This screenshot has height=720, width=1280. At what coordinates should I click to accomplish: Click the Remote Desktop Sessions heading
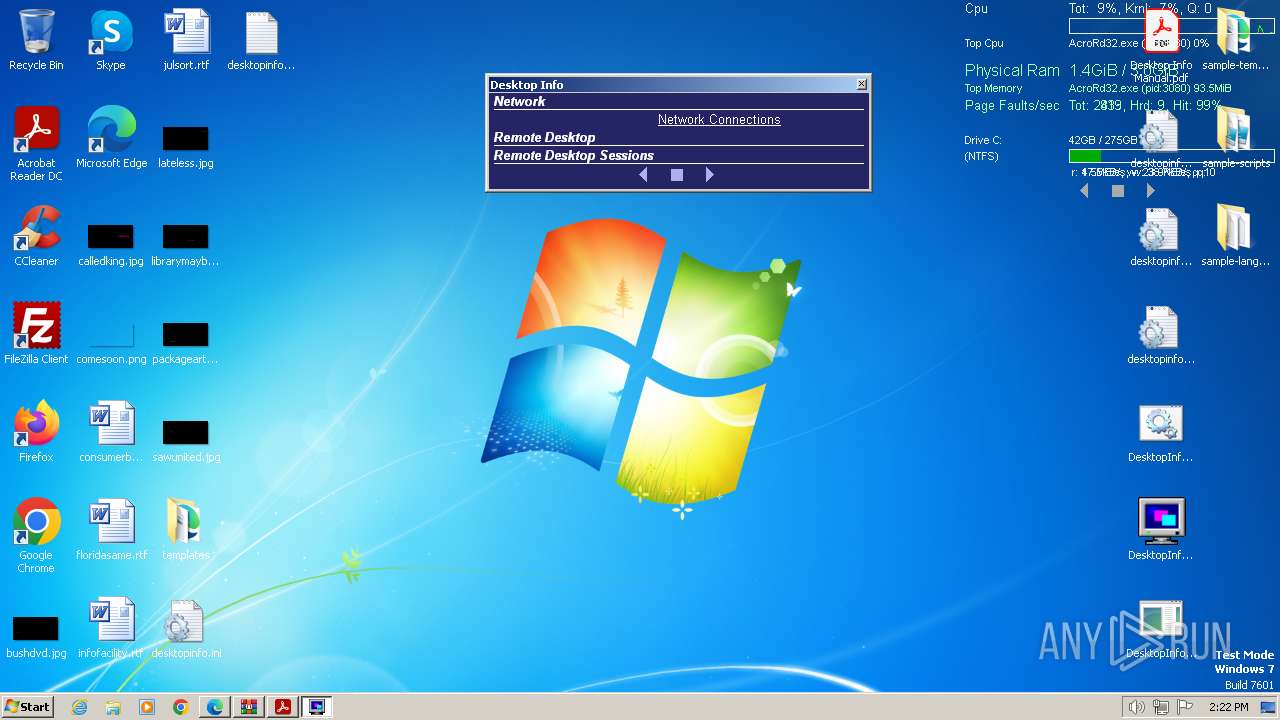click(573, 155)
